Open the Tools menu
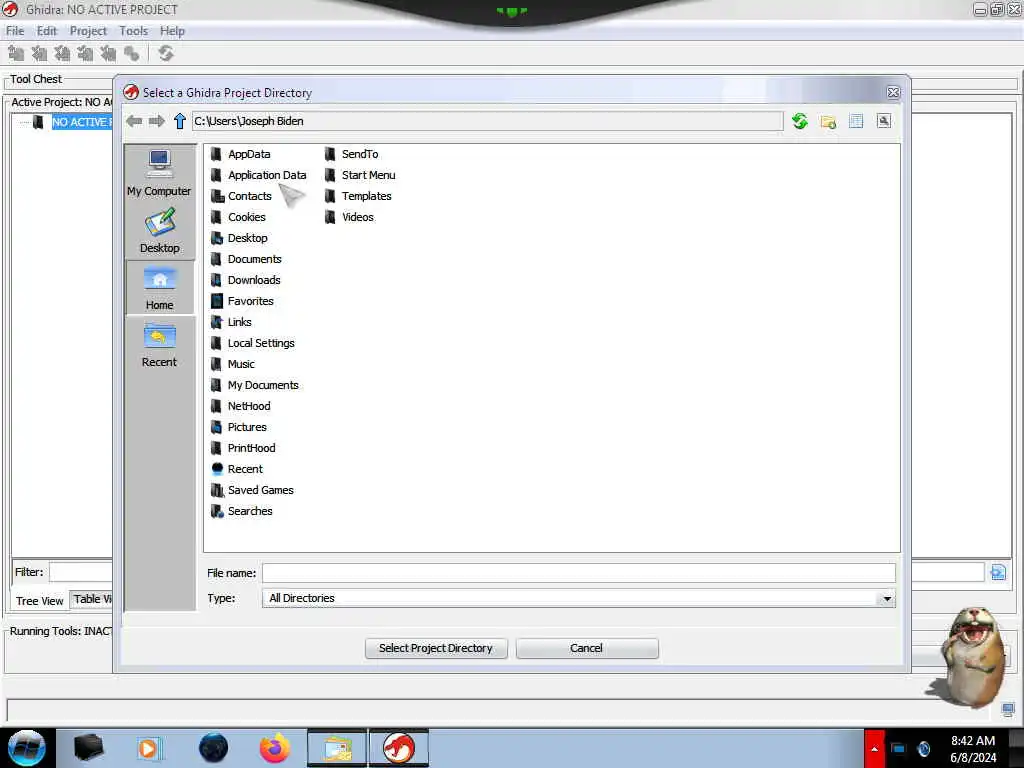This screenshot has height=768, width=1024. click(x=133, y=31)
